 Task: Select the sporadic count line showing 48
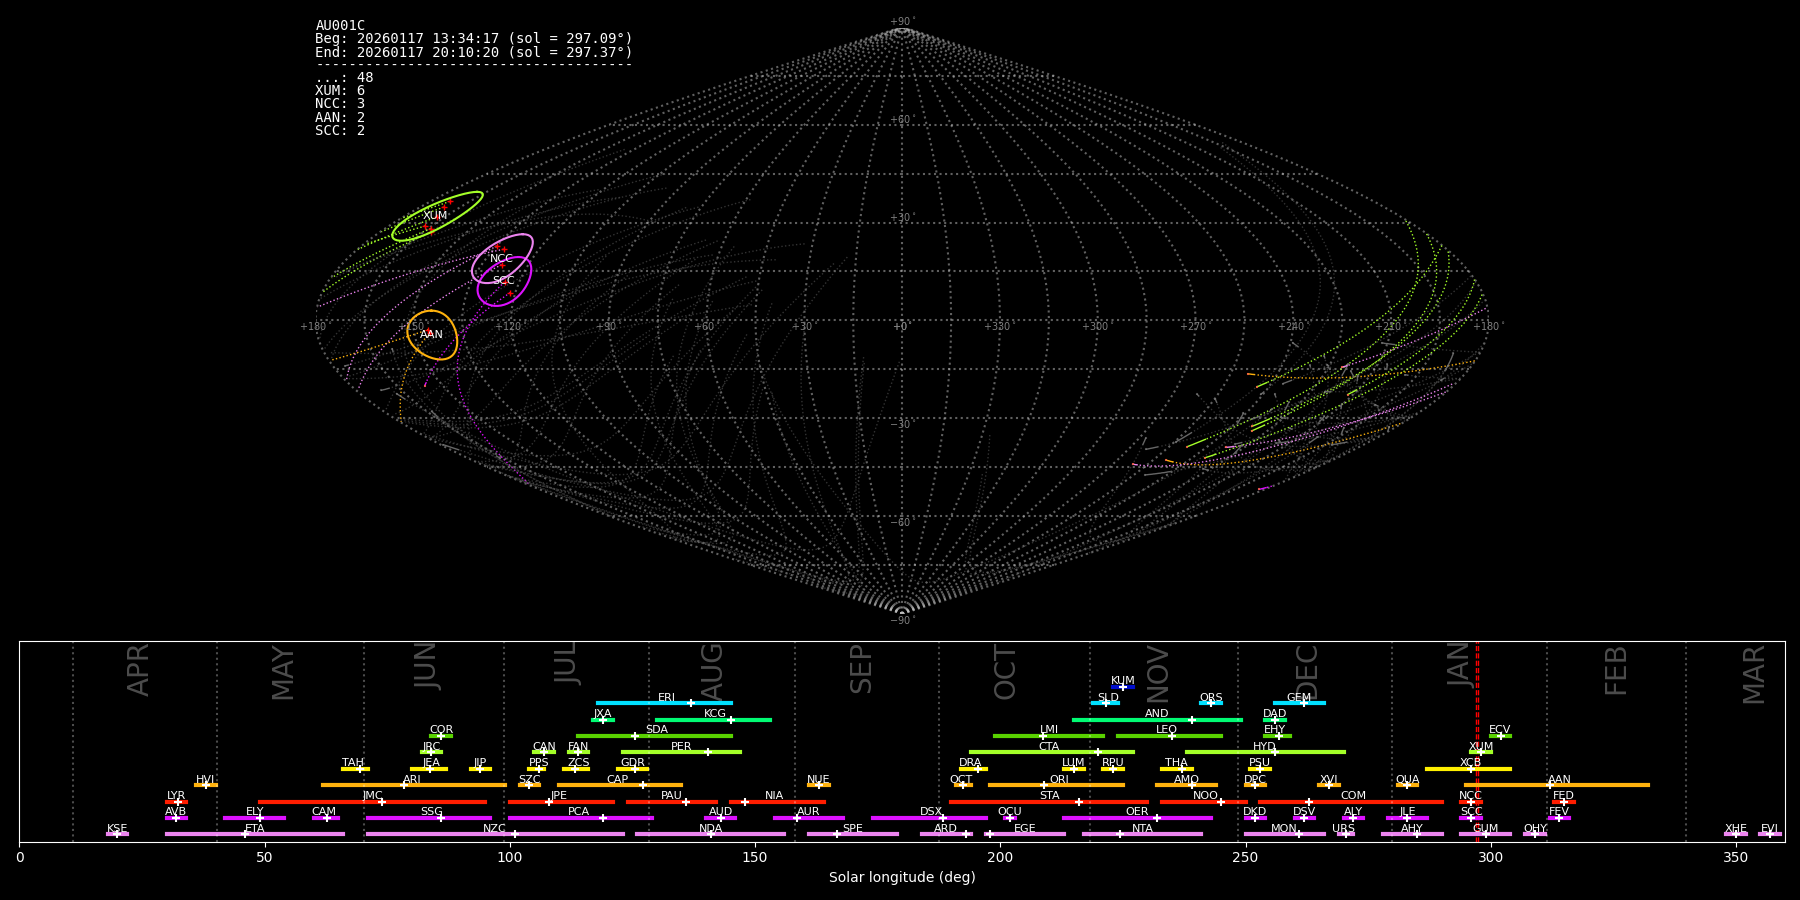pos(344,78)
